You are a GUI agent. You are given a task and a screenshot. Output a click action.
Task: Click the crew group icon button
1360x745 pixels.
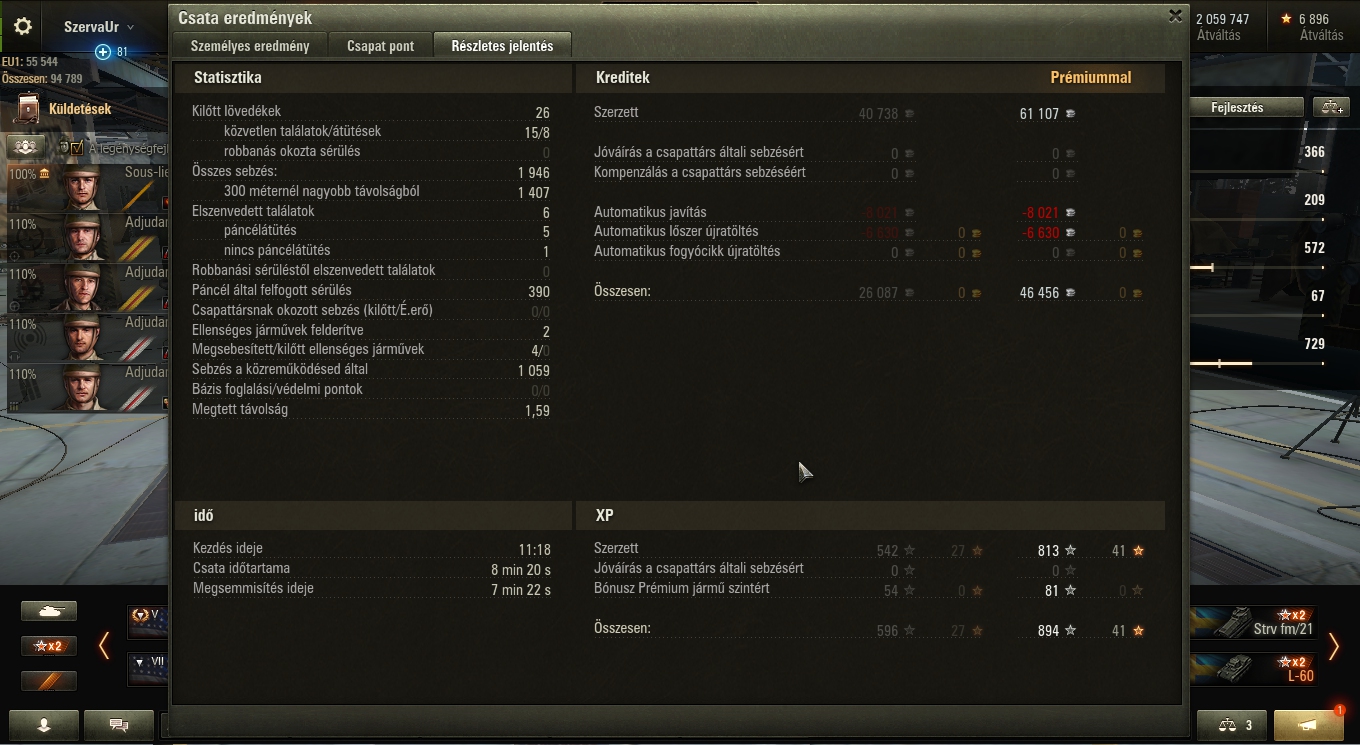[27, 148]
